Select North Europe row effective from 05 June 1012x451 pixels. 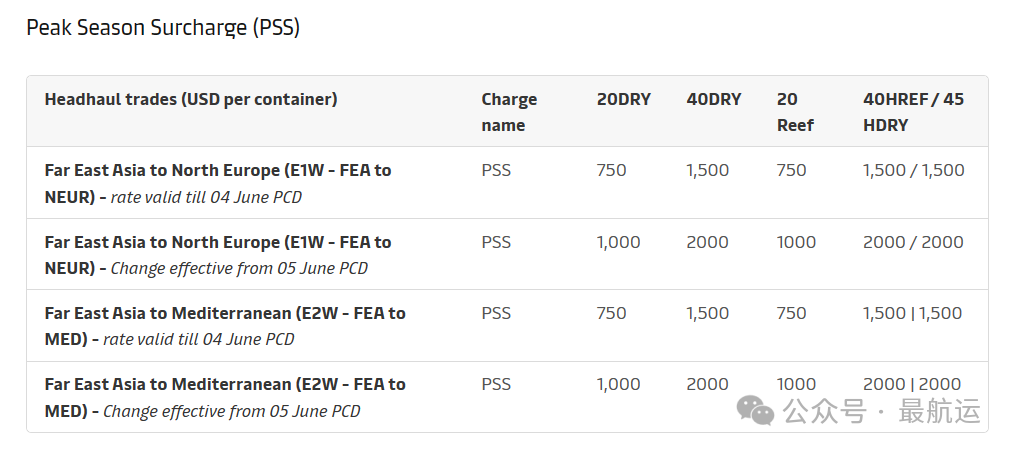[507, 254]
